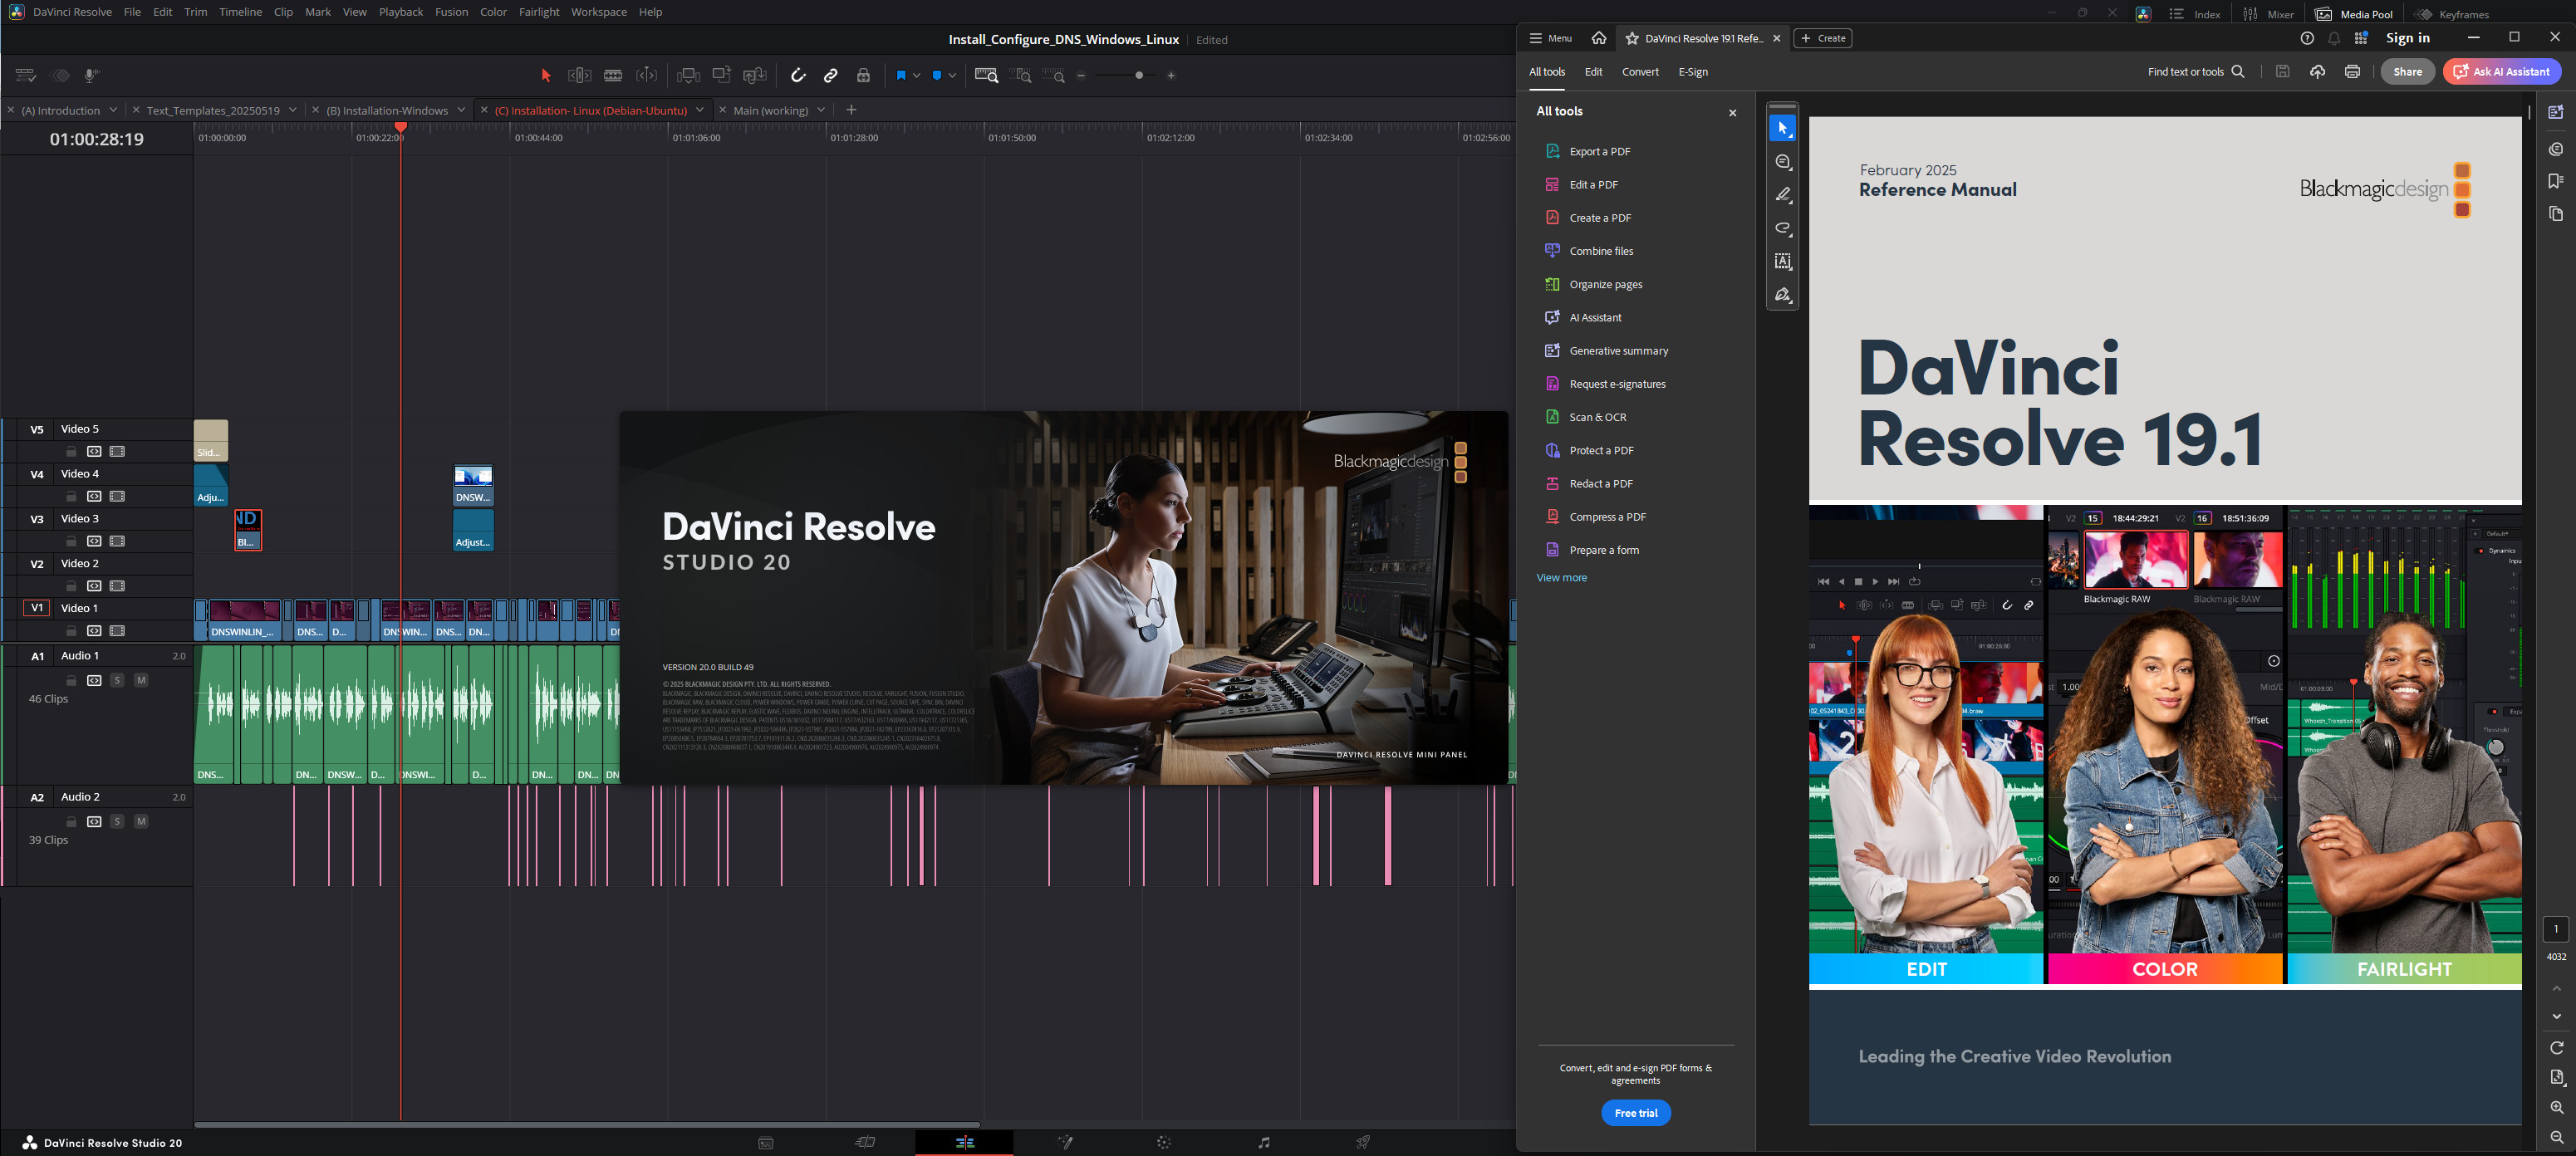Switch to Fairlight page music-note icon
Screen dimensions: 2576x1156
(1264, 1142)
